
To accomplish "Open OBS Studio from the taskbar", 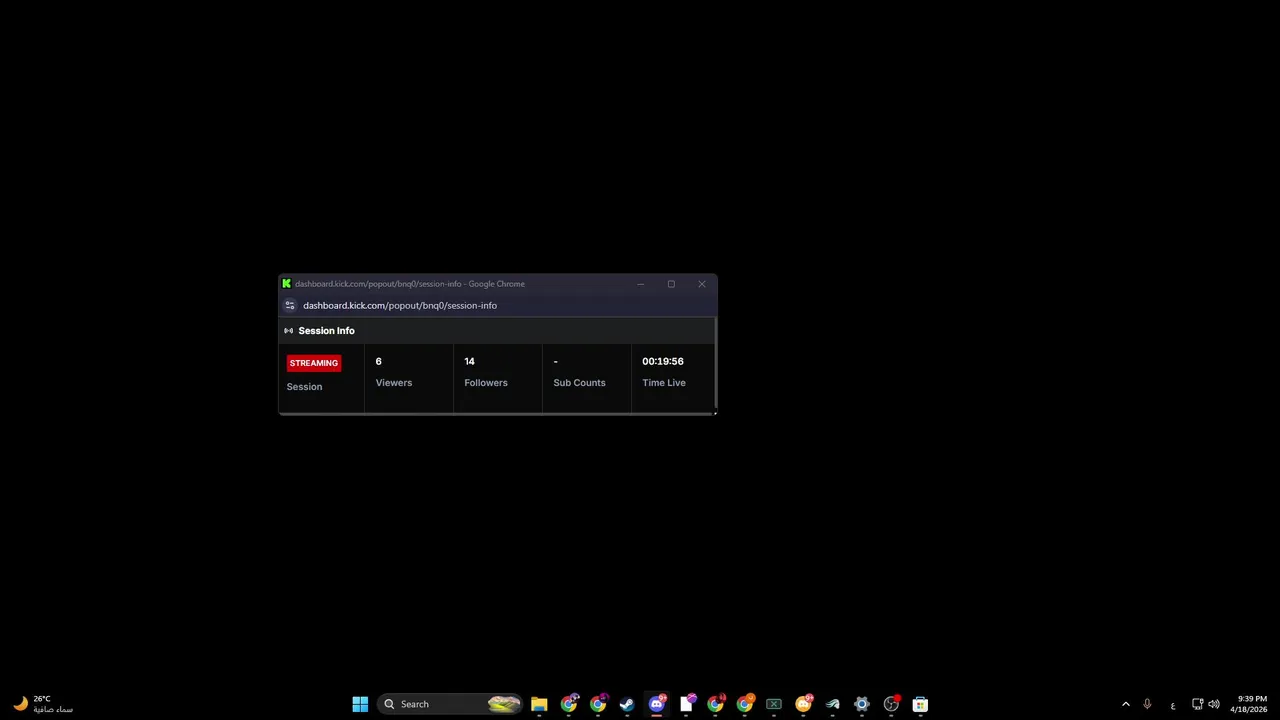I will (891, 704).
